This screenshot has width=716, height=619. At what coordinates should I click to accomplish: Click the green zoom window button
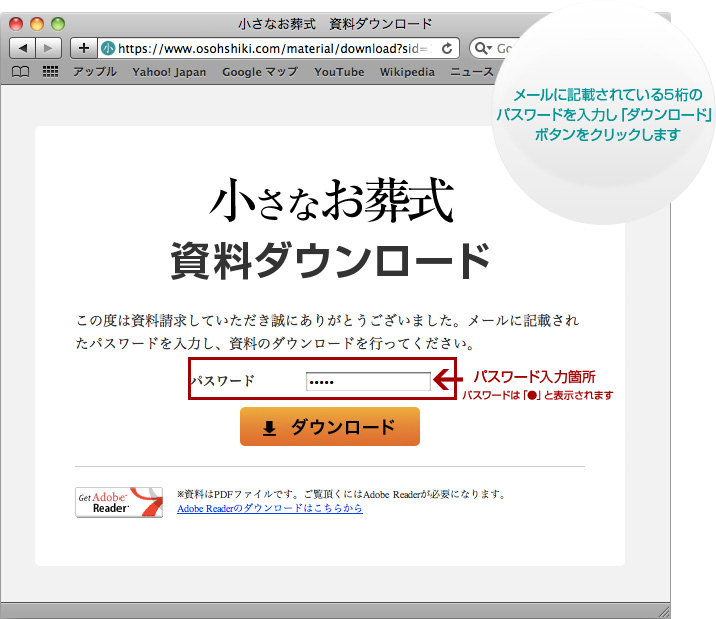coord(58,23)
